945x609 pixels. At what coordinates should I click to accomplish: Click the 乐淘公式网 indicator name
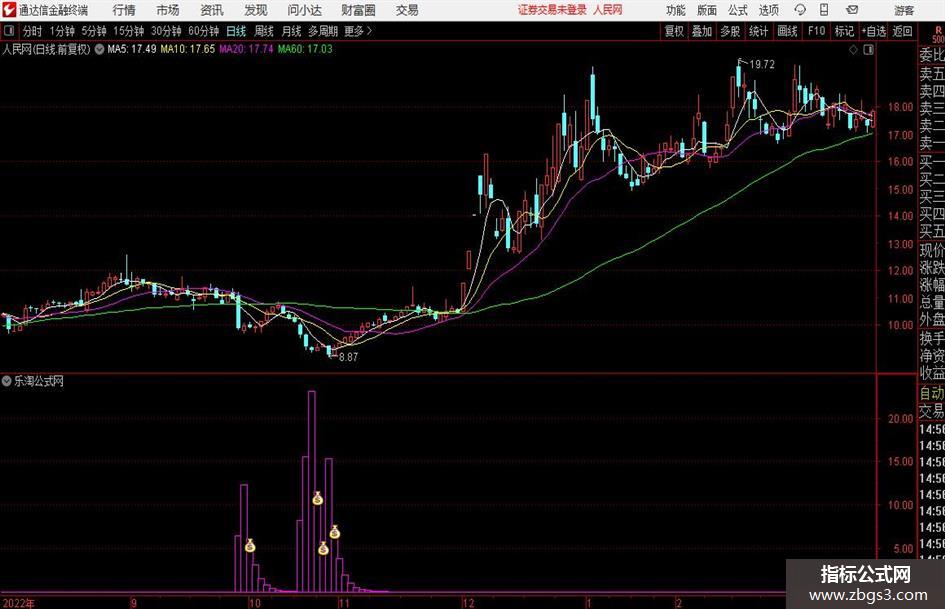coord(39,381)
